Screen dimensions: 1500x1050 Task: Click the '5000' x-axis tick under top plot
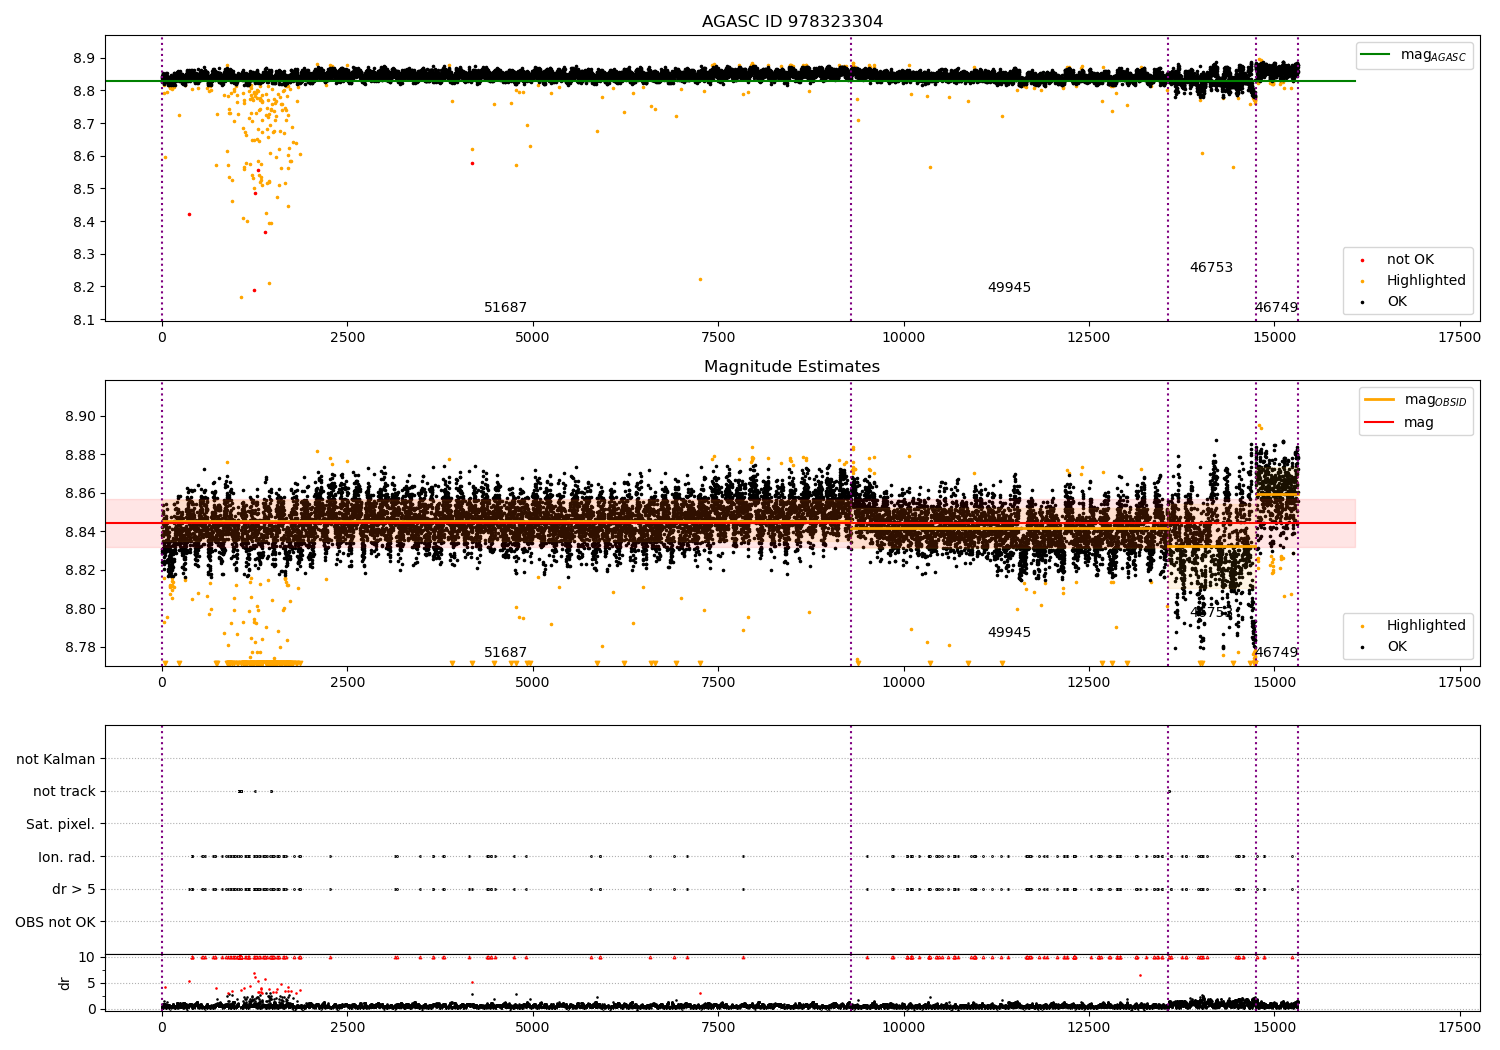coord(532,338)
